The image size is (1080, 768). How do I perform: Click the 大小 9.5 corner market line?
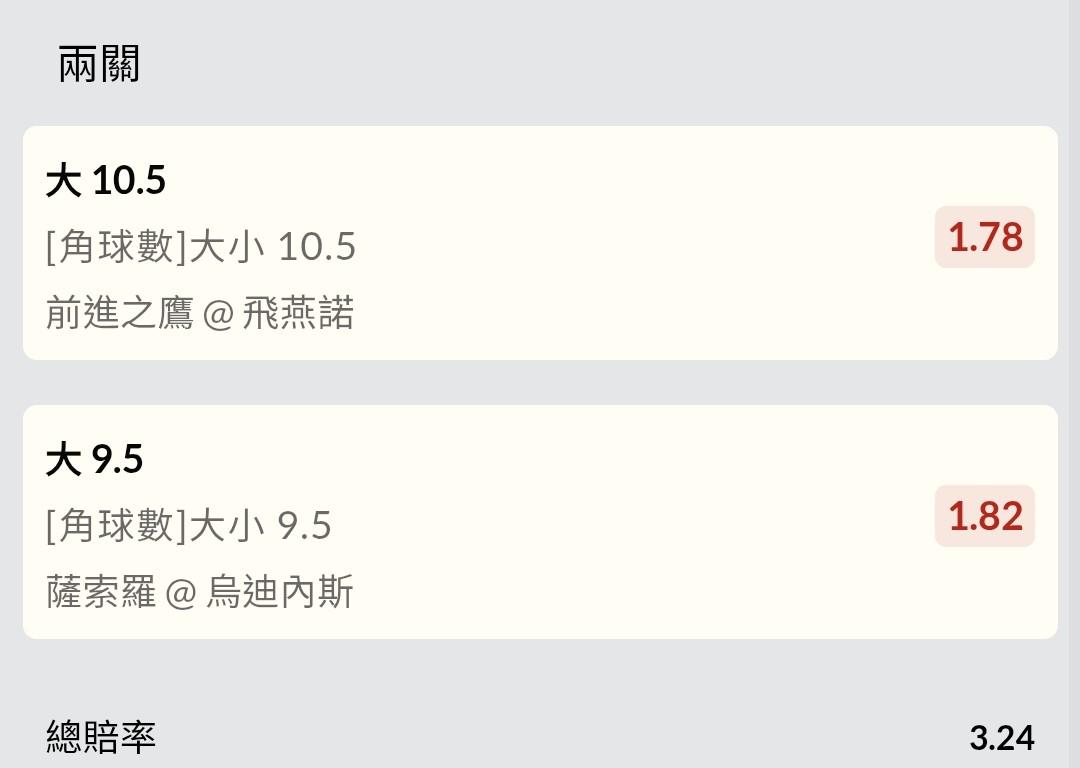[x=260, y=526]
